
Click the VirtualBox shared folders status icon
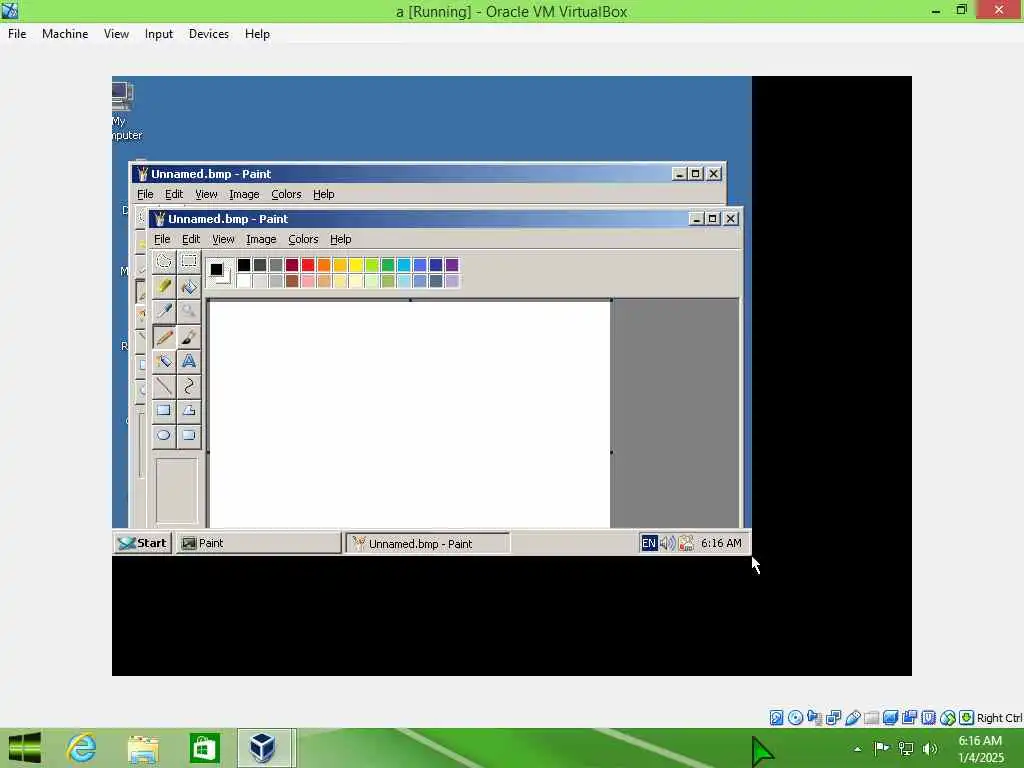tap(871, 718)
